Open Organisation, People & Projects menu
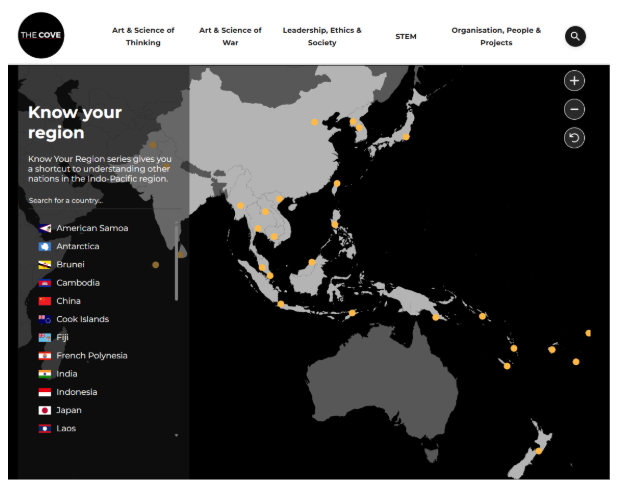The height and width of the screenshot is (488, 617). (496, 36)
